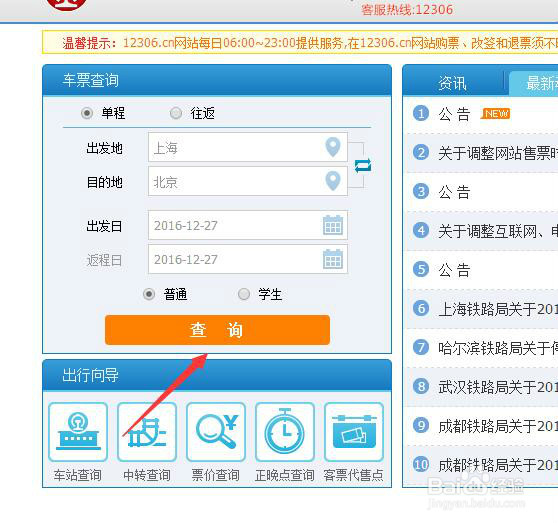Open the 票价查询 fare query icon
558x523 pixels.
tap(216, 432)
